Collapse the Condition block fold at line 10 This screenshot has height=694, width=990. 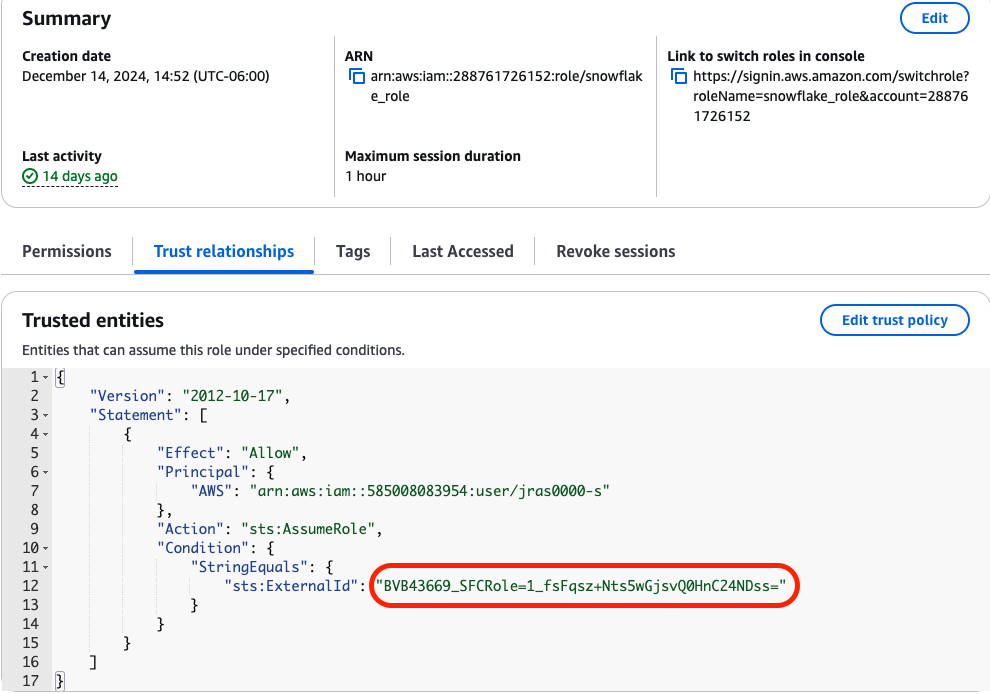pos(45,548)
